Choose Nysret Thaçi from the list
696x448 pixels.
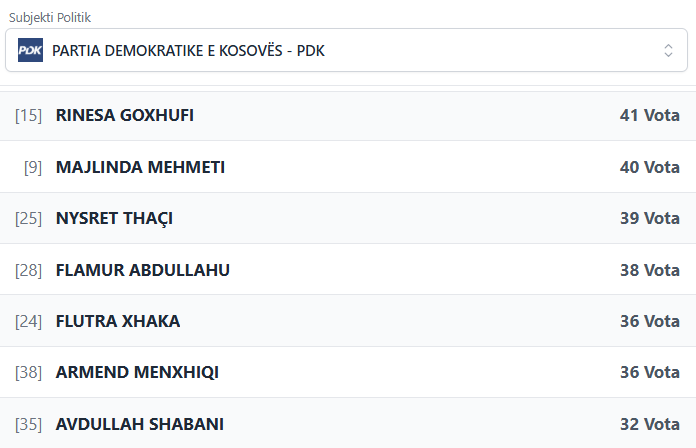pyautogui.click(x=114, y=218)
